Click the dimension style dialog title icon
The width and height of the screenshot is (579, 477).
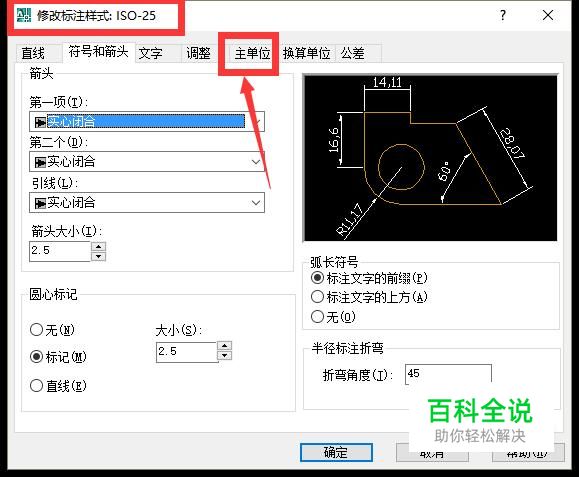[x=24, y=16]
